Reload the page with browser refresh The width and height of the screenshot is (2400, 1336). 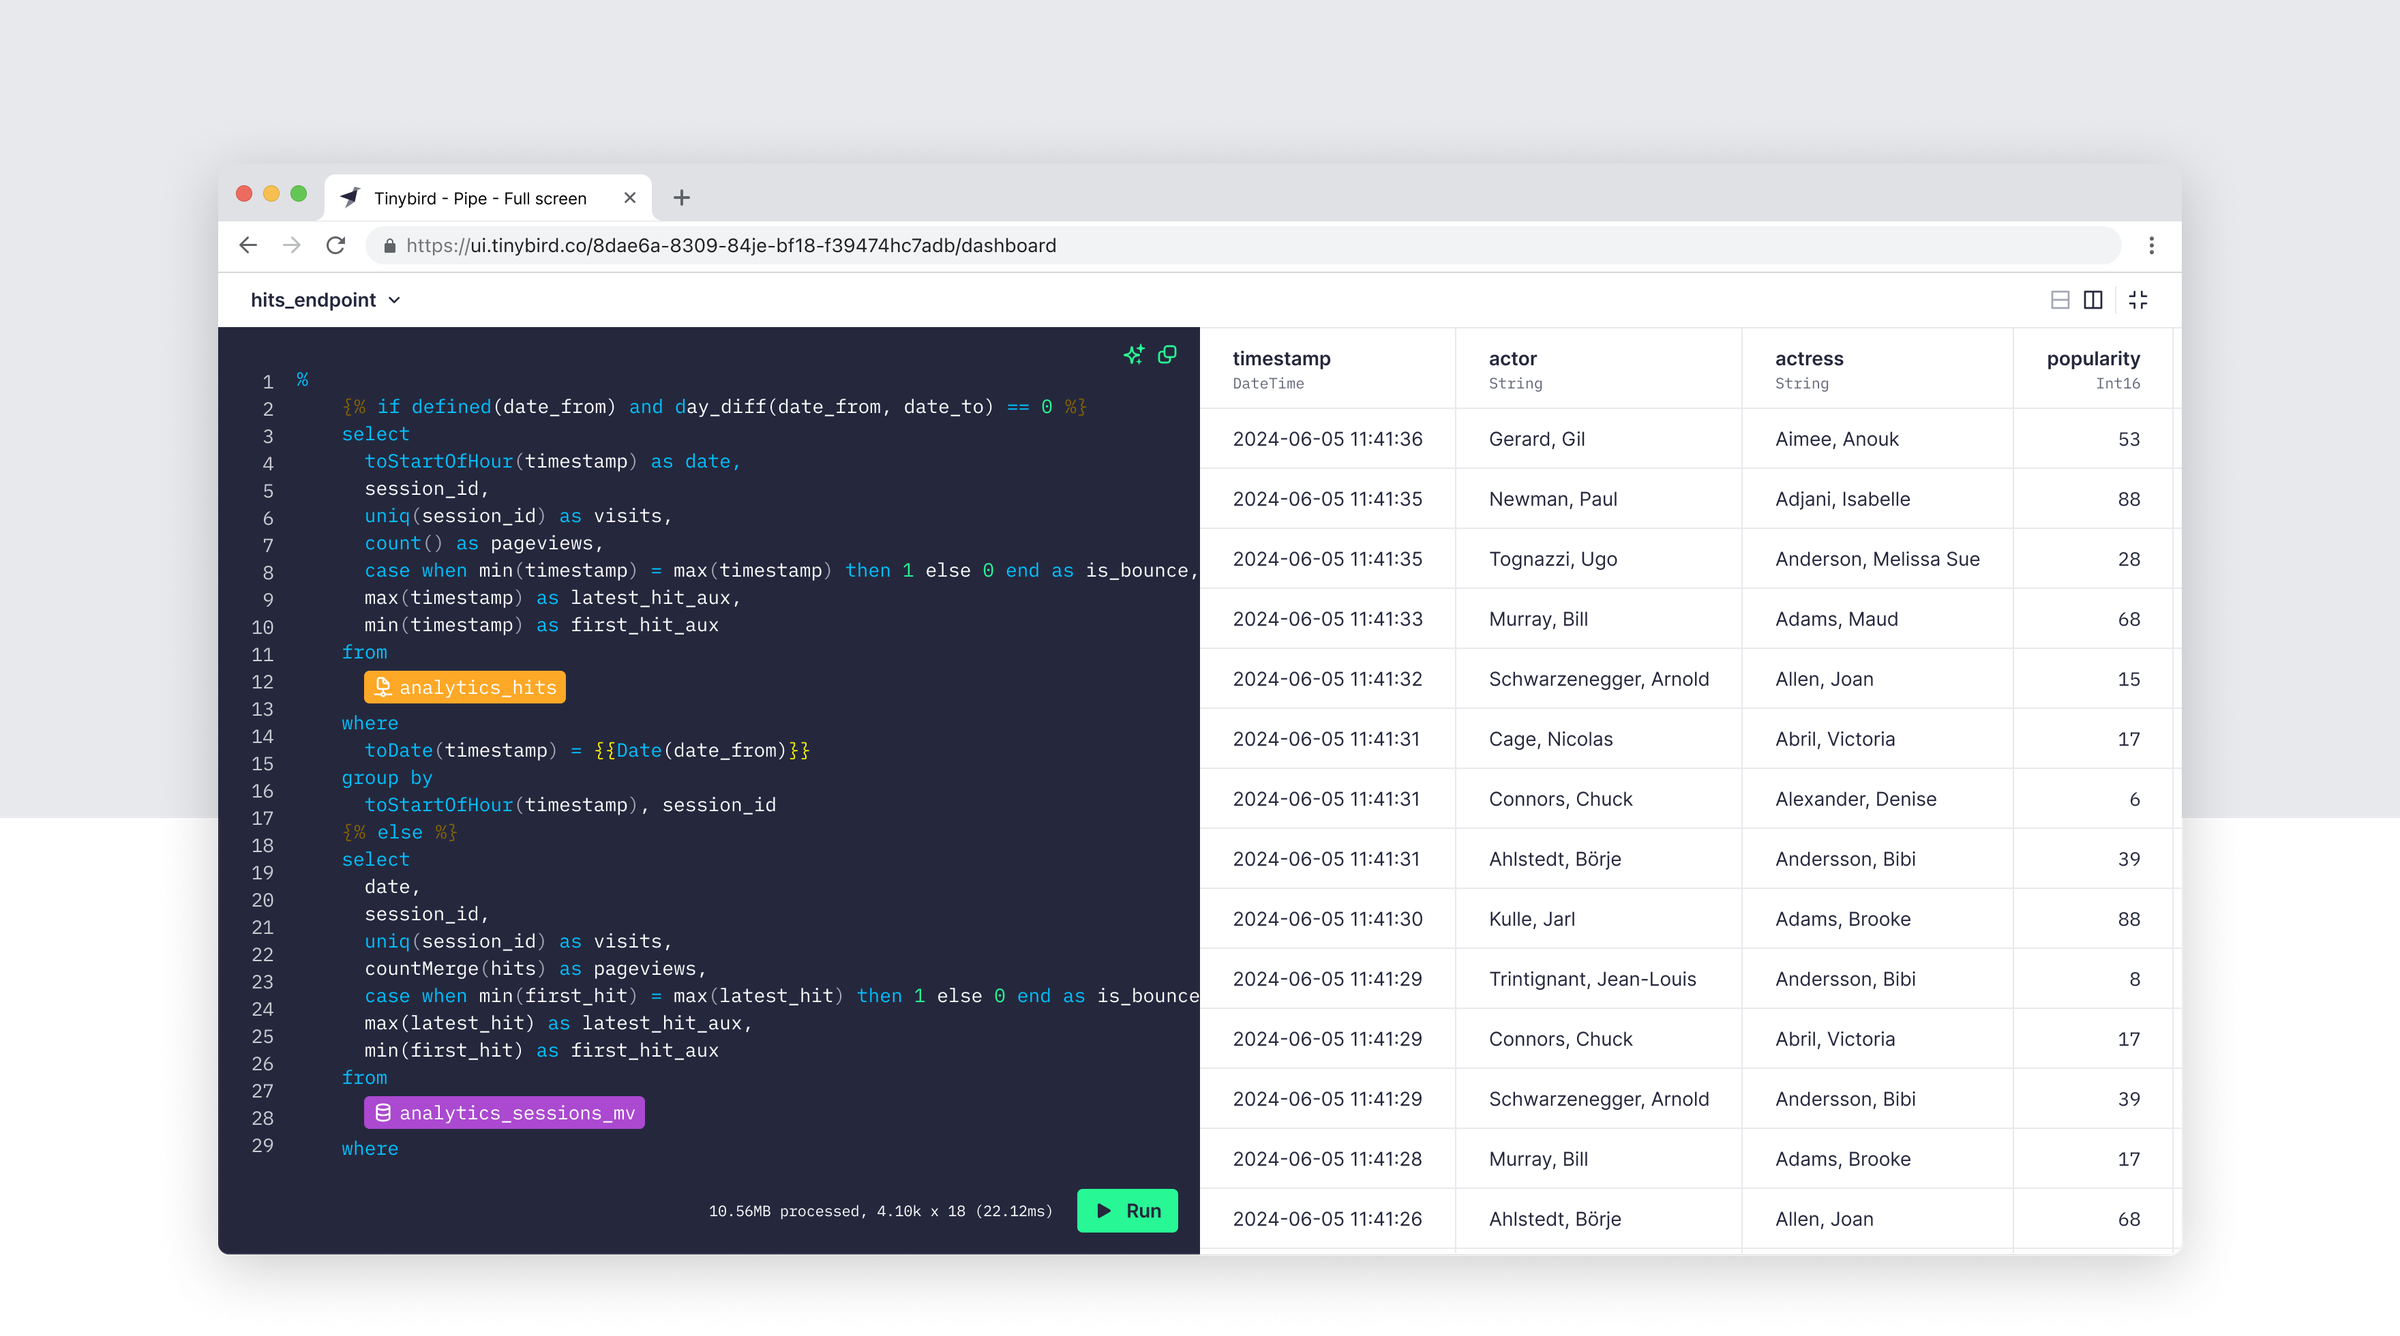pyautogui.click(x=336, y=246)
